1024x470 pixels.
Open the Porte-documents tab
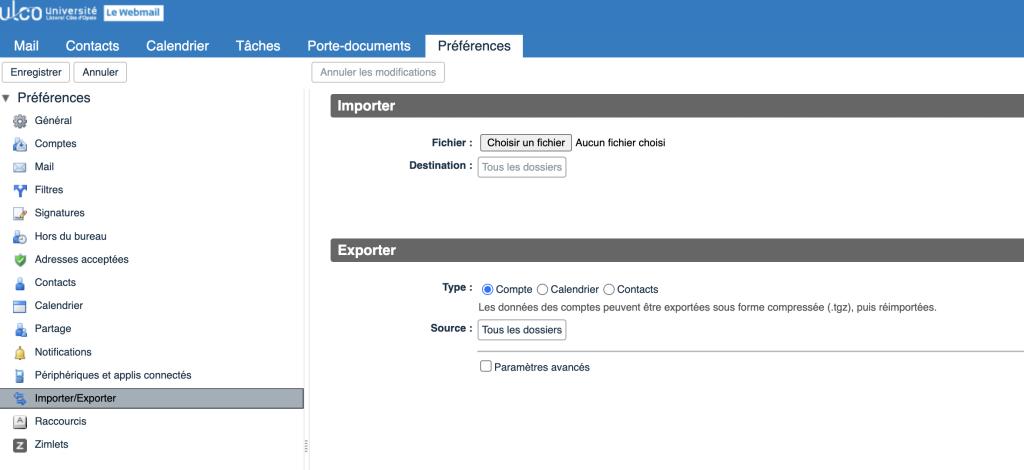359,46
